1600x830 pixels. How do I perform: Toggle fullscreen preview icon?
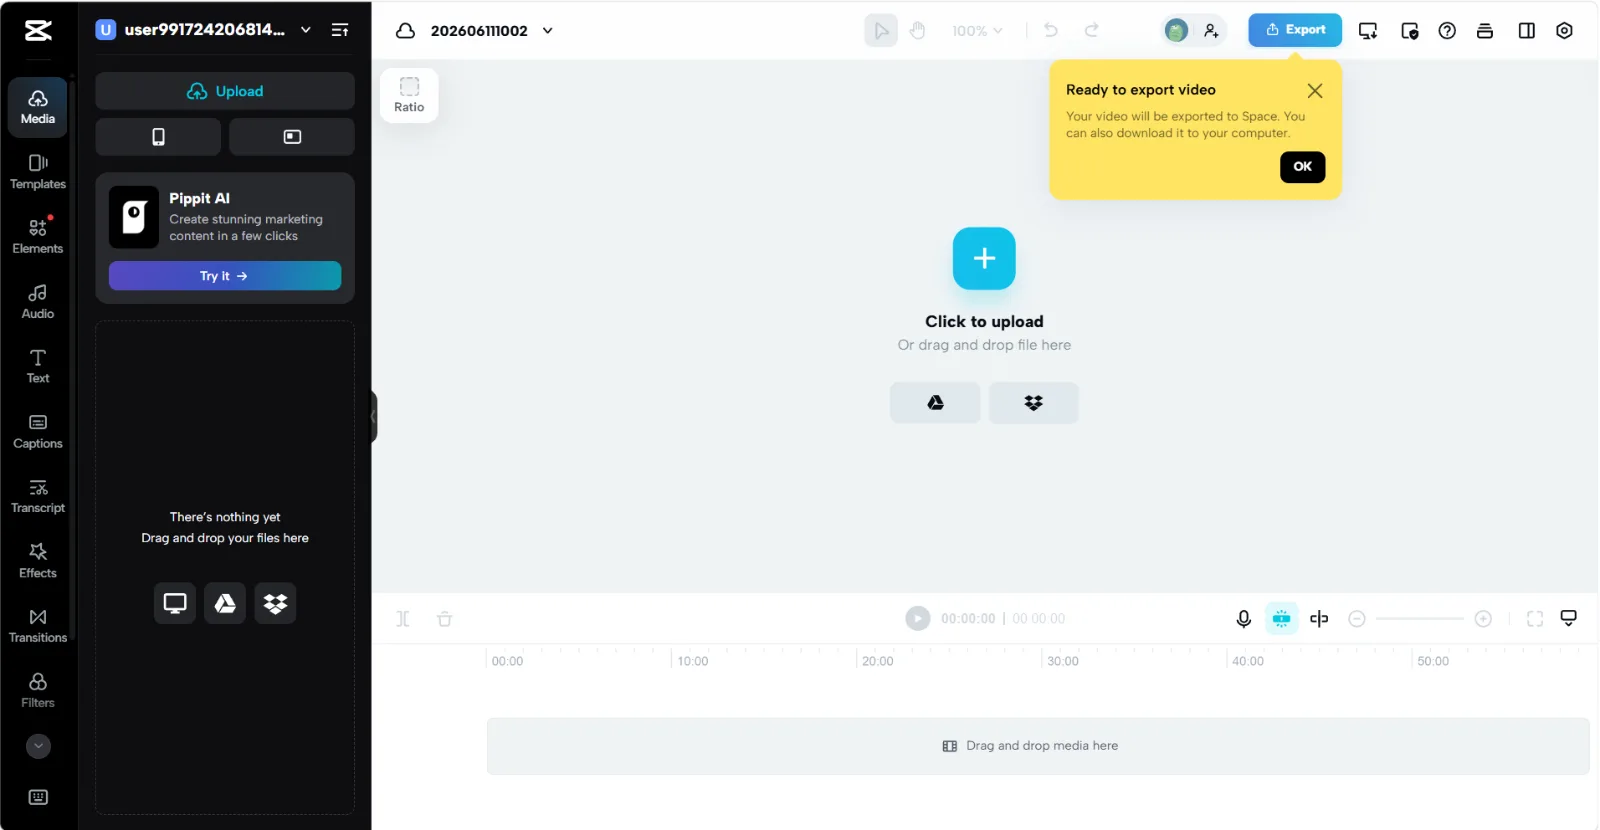[x=1535, y=619]
